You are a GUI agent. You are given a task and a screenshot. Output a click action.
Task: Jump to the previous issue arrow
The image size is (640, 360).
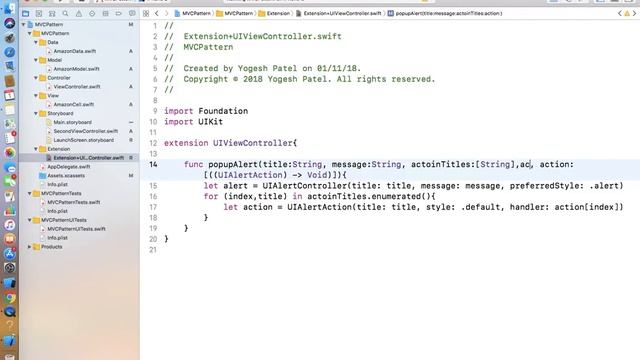pos(620,13)
